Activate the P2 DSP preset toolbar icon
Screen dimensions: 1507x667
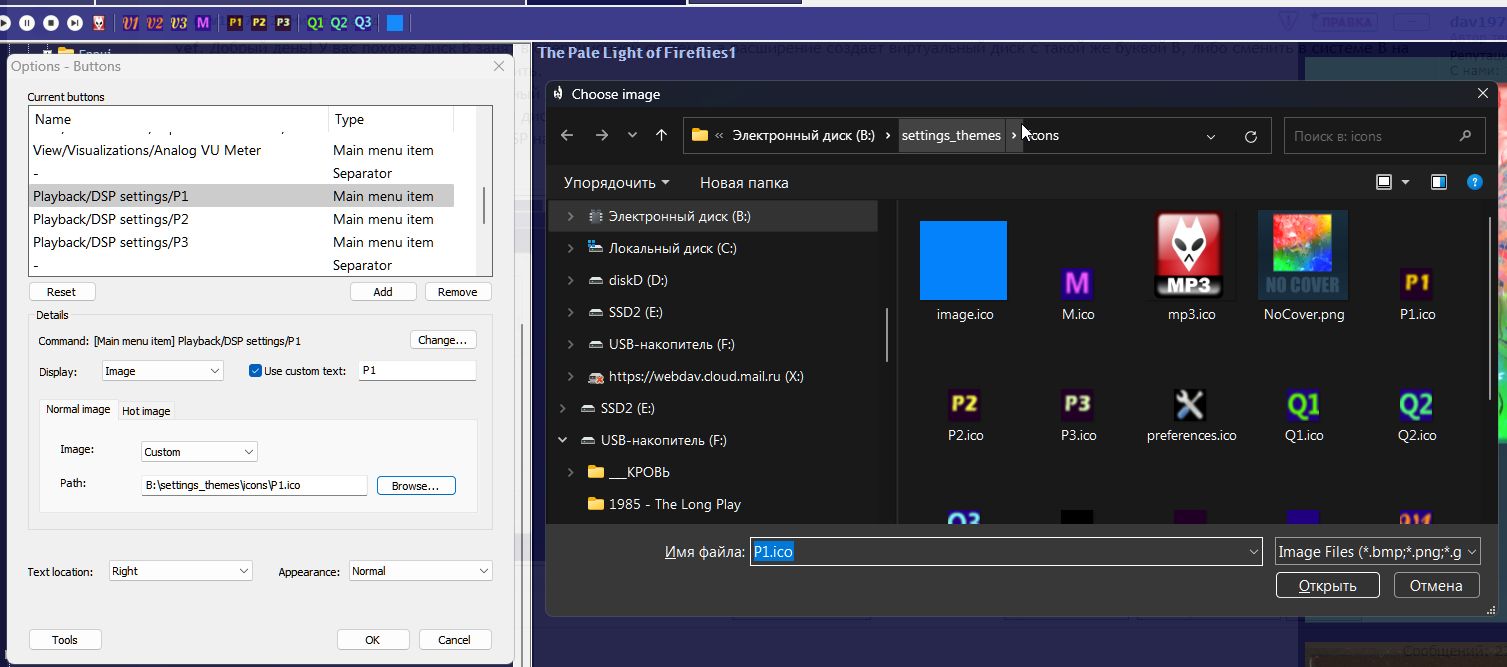click(x=259, y=22)
